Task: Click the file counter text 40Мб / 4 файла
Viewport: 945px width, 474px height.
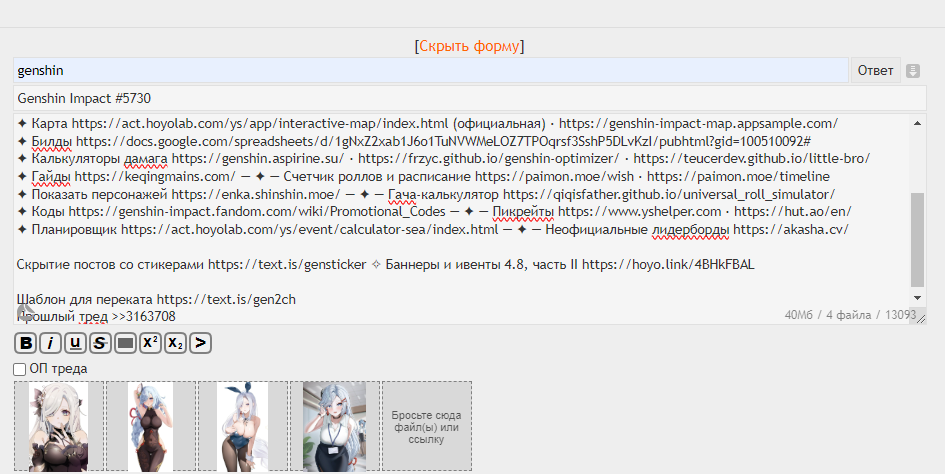Action: coord(828,315)
